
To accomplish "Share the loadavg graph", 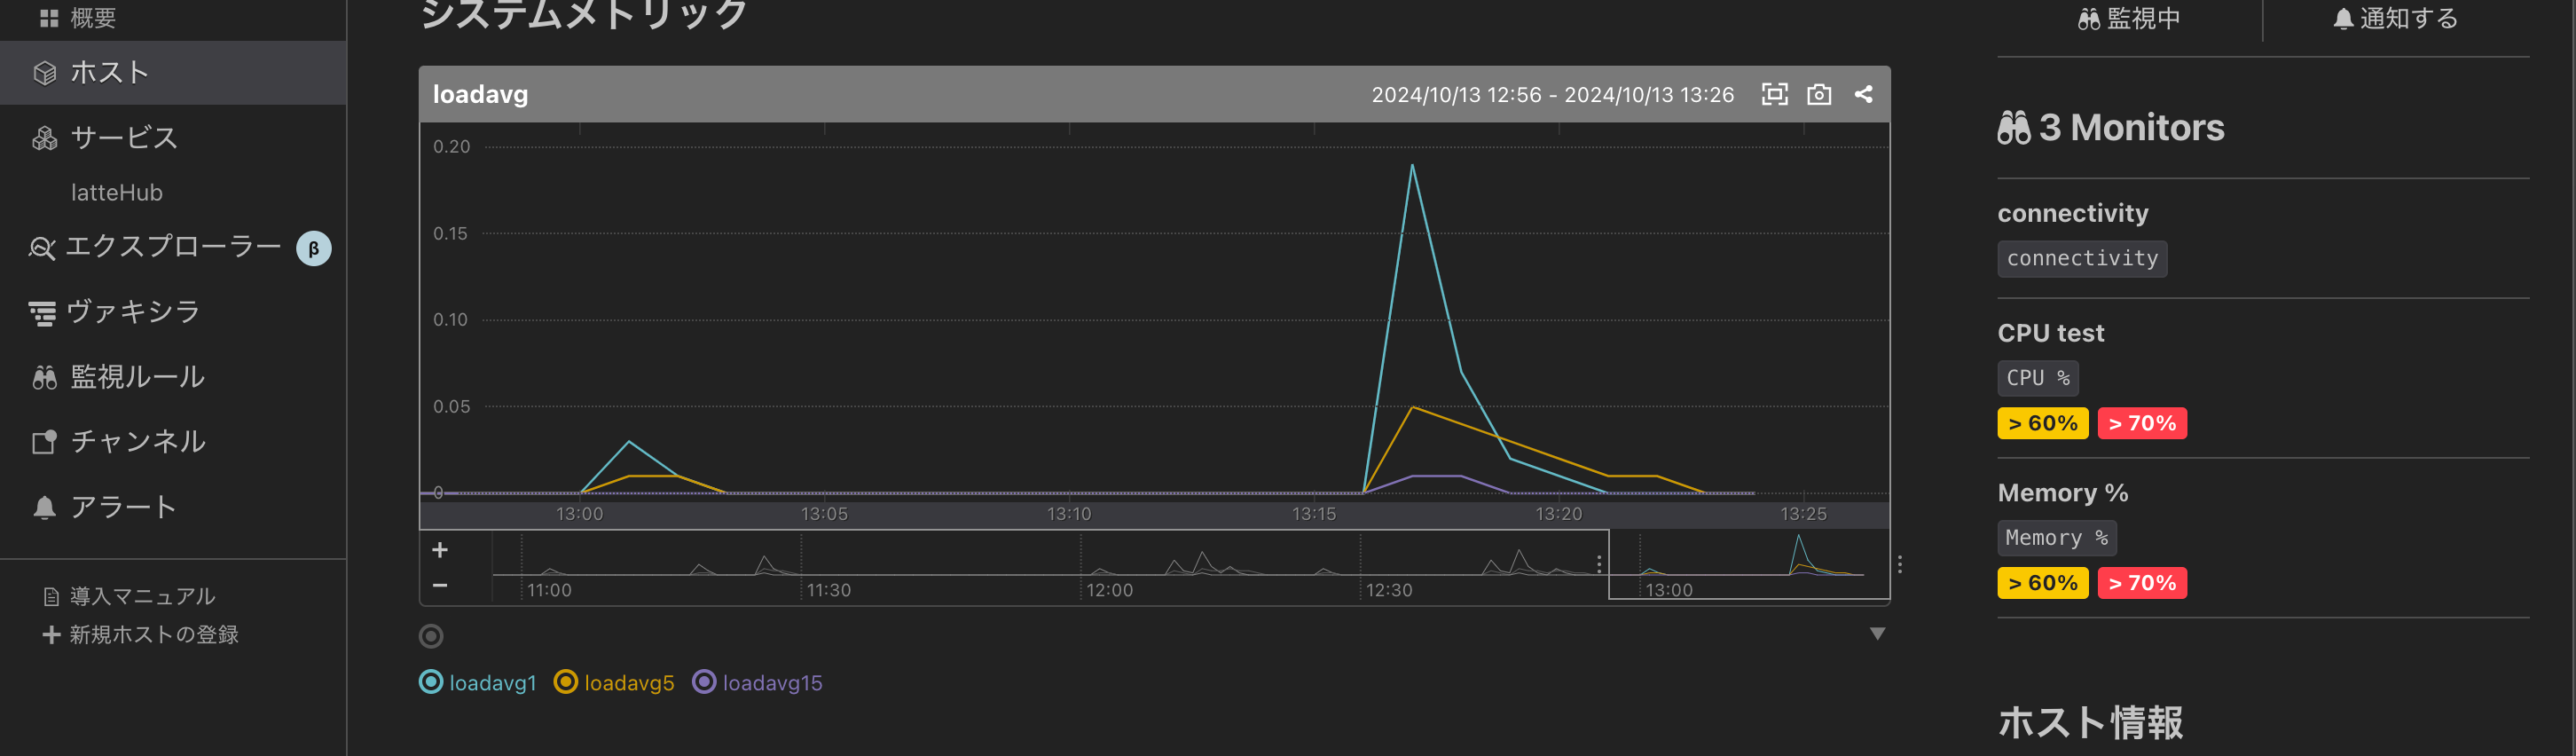I will [x=1863, y=94].
